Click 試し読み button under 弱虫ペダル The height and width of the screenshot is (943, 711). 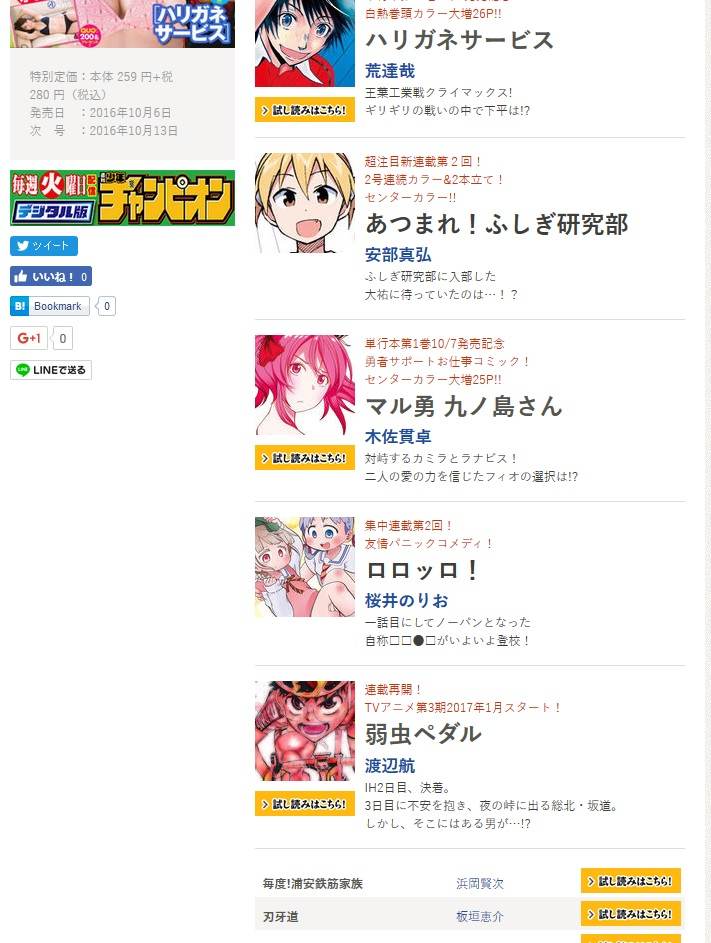tap(305, 804)
